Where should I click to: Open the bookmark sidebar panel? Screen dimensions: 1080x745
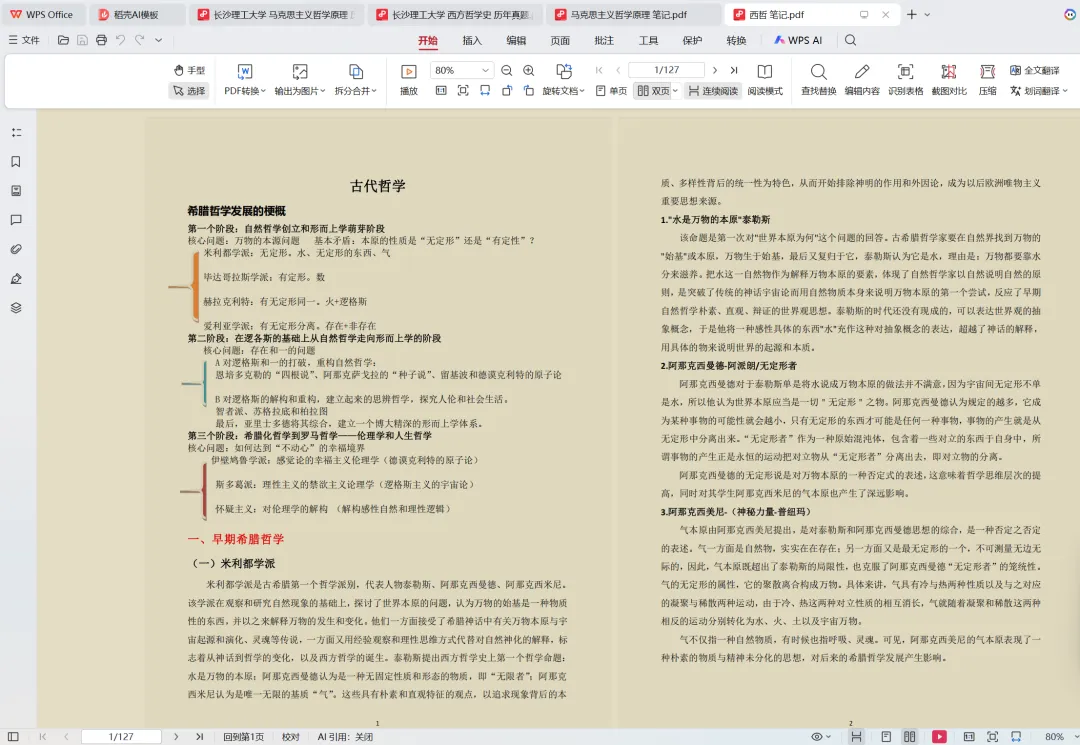[x=16, y=162]
